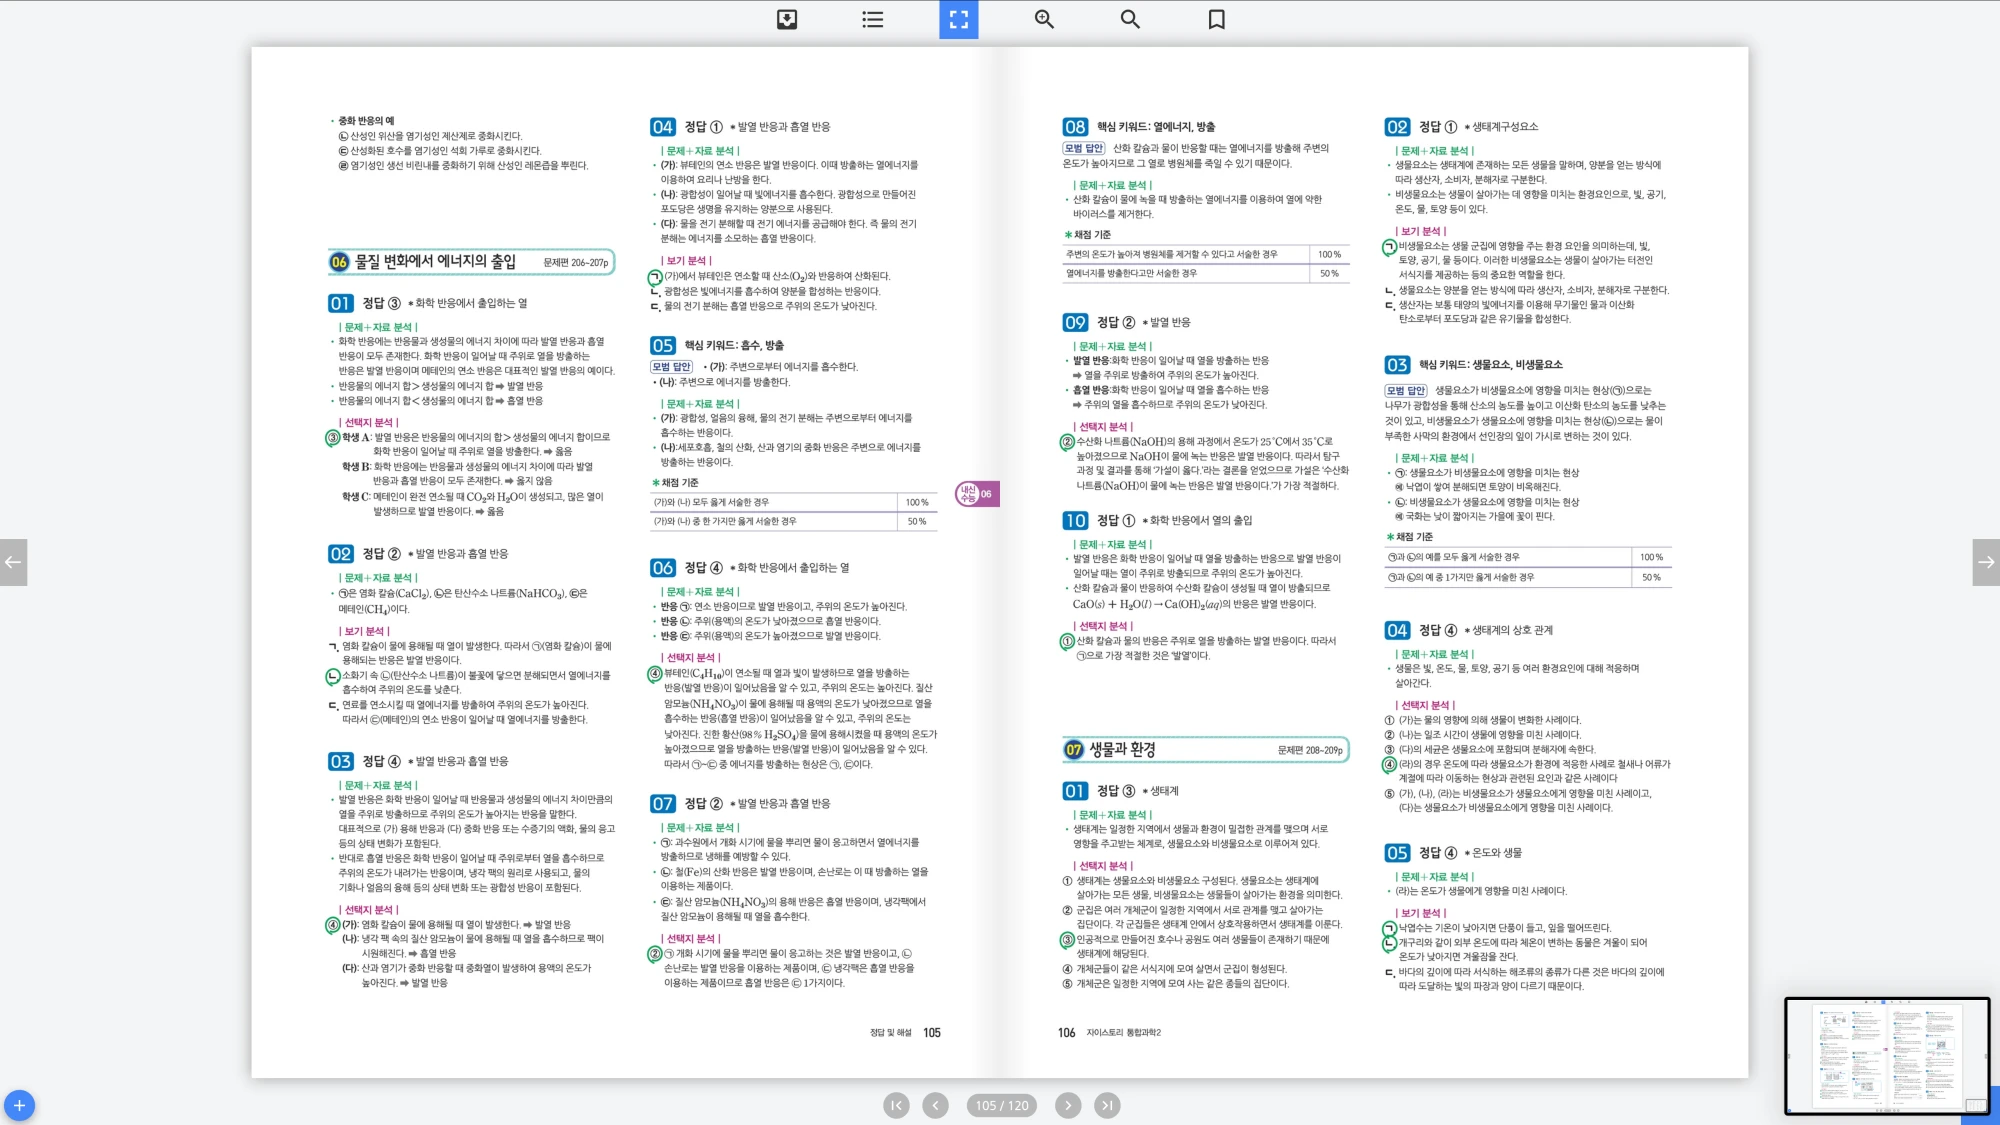Open the table of contents list icon
This screenshot has height=1125, width=2000.
[872, 19]
